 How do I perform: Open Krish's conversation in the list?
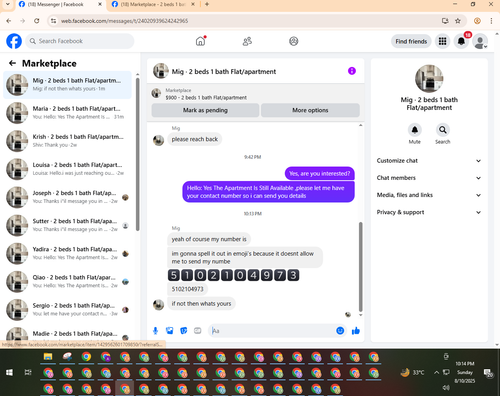point(68,141)
